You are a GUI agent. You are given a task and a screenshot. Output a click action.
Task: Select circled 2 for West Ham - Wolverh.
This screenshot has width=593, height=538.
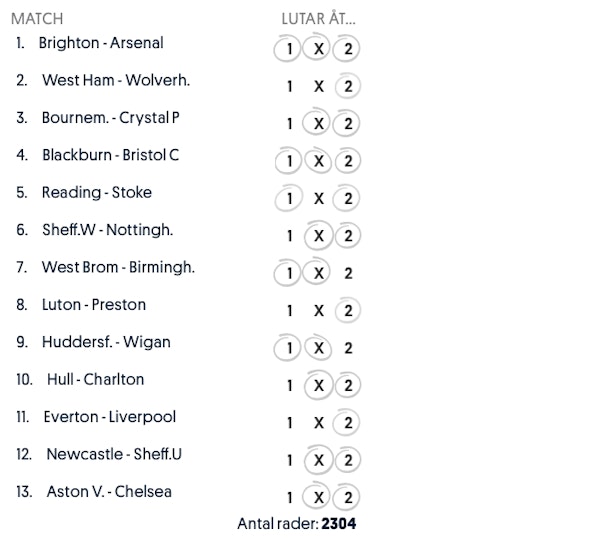click(348, 86)
